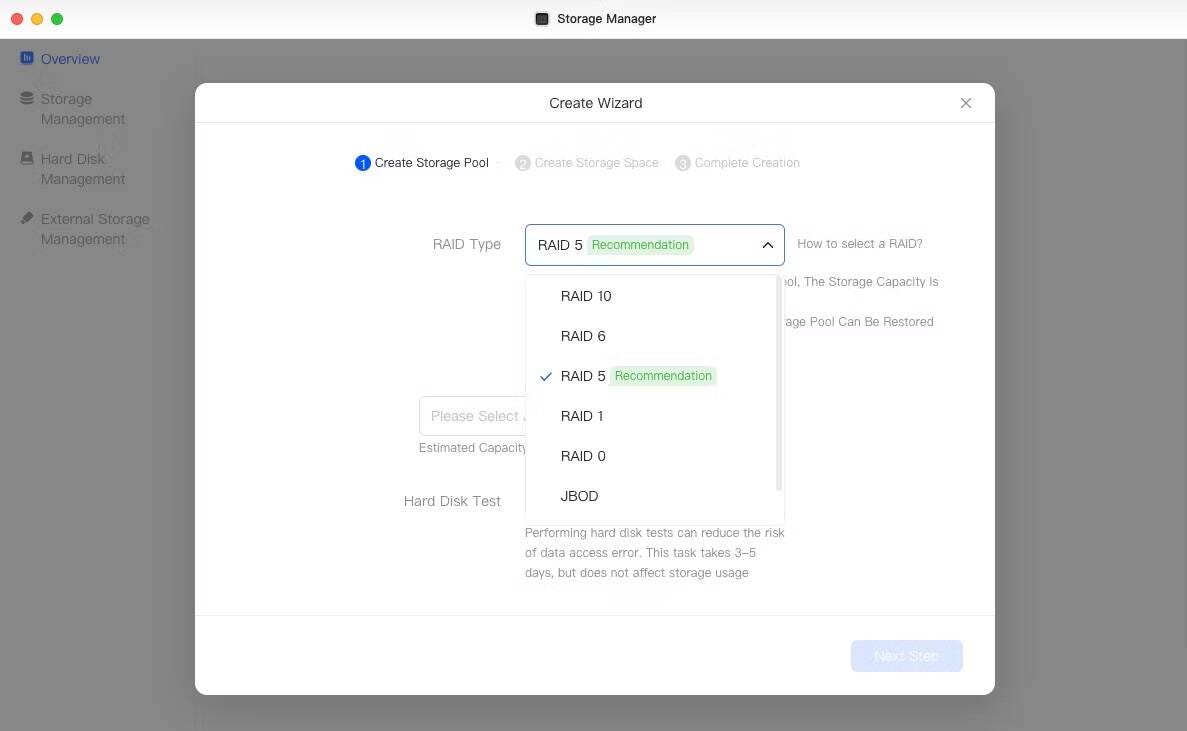Click the Hard Disk Management icon
Screen dimensions: 1187x731
[x=27, y=158]
